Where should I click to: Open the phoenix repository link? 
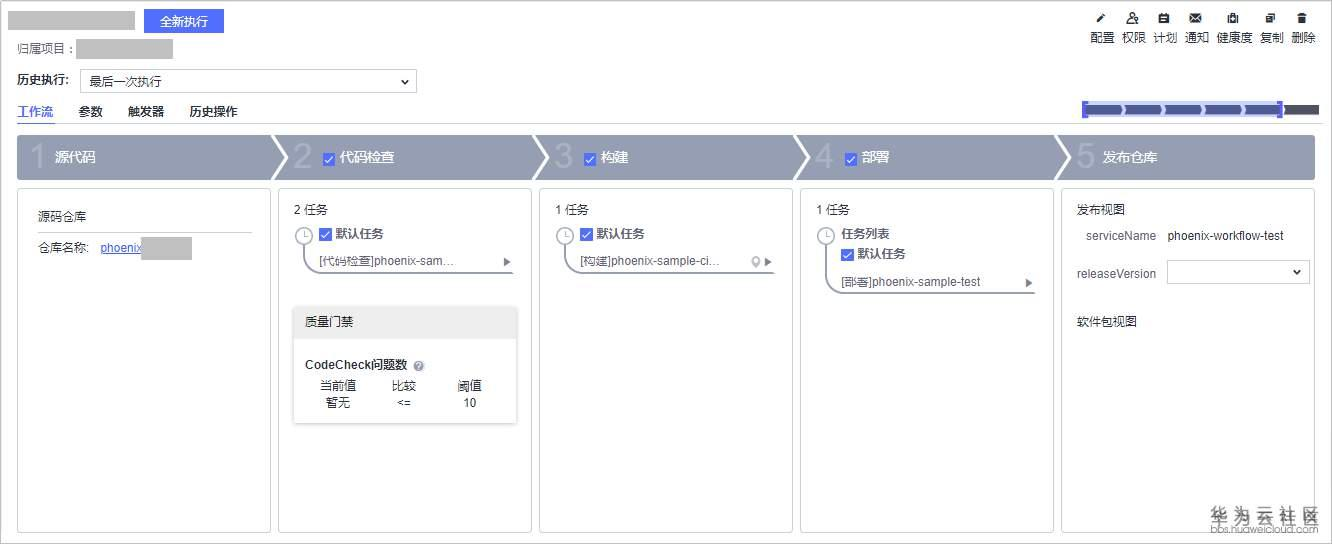[121, 248]
